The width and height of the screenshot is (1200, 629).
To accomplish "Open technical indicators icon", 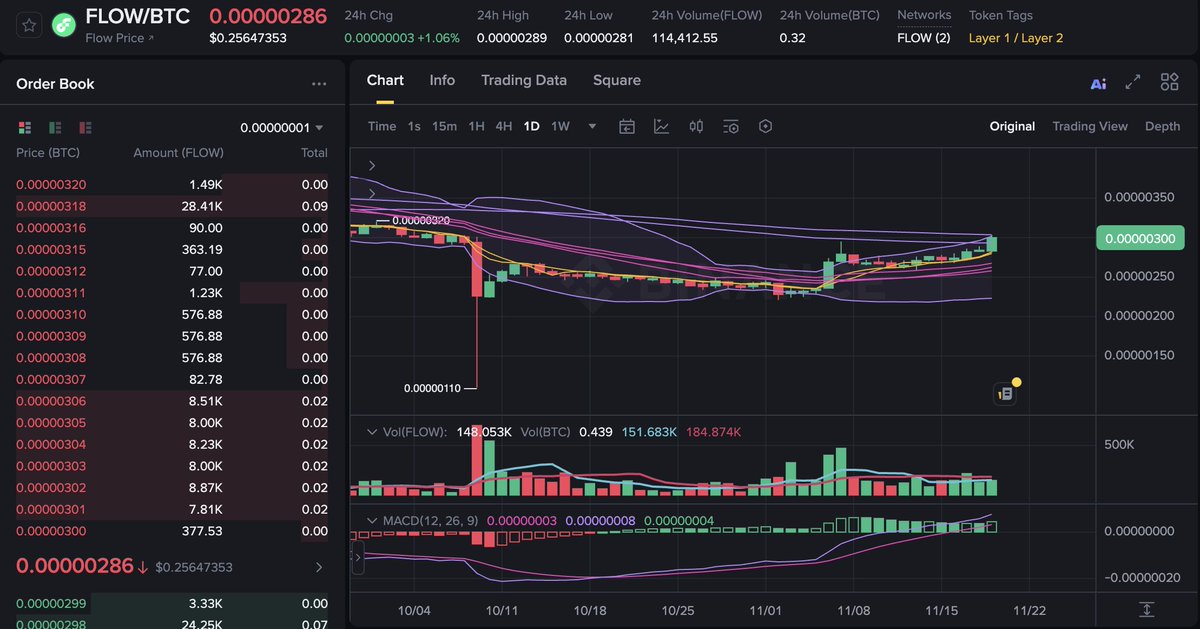I will (661, 126).
